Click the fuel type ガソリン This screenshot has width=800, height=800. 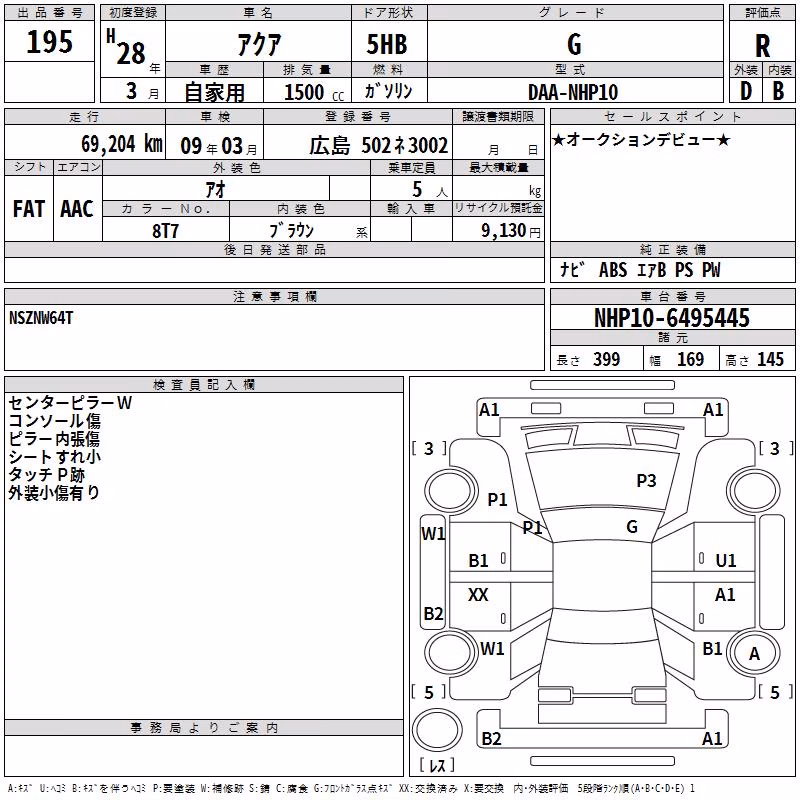[388, 91]
